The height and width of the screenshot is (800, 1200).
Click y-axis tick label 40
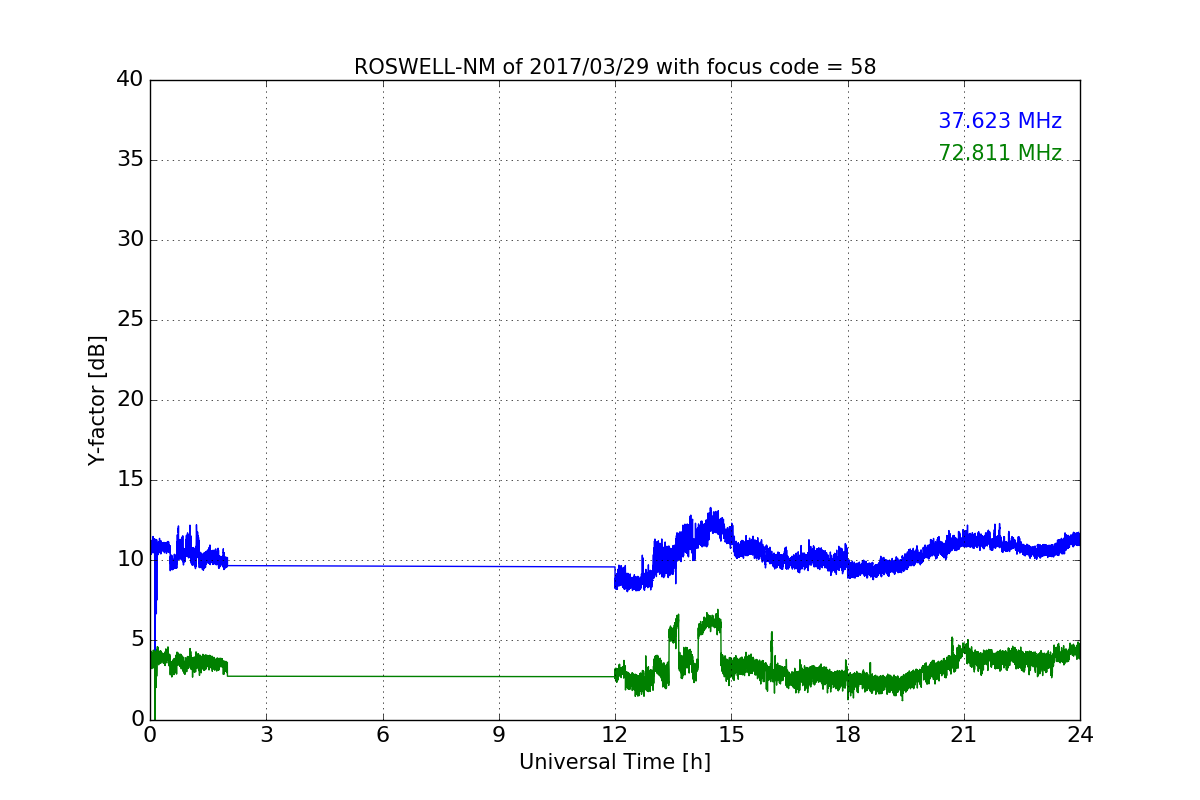130,80
